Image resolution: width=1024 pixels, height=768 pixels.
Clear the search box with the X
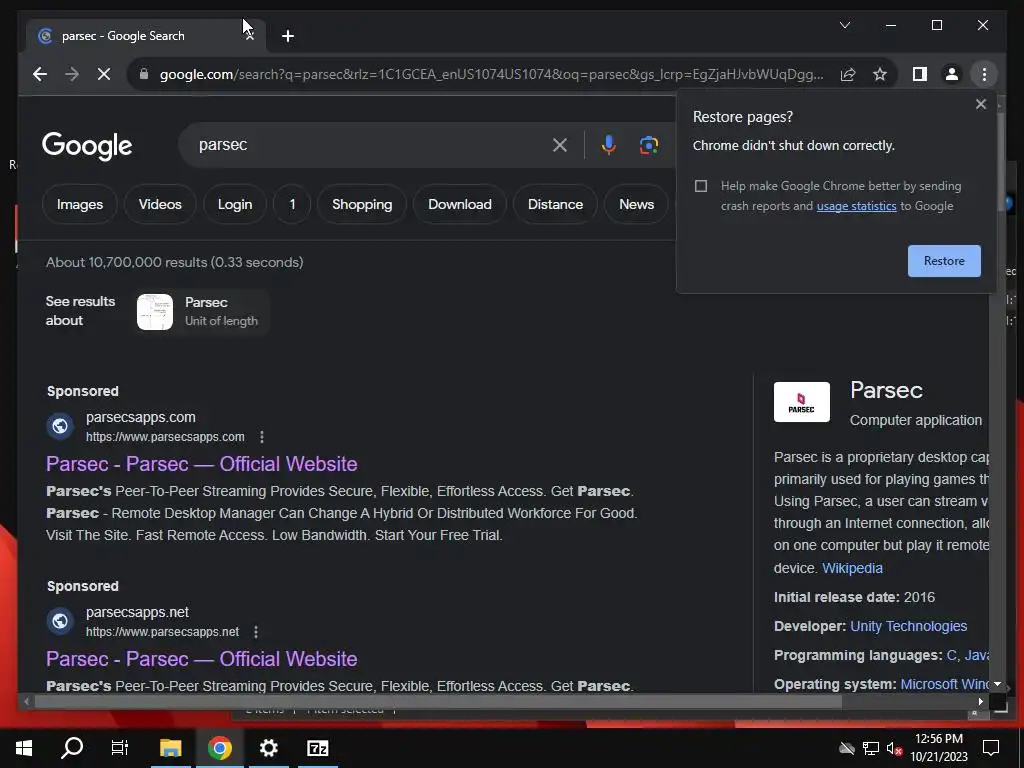tap(560, 145)
